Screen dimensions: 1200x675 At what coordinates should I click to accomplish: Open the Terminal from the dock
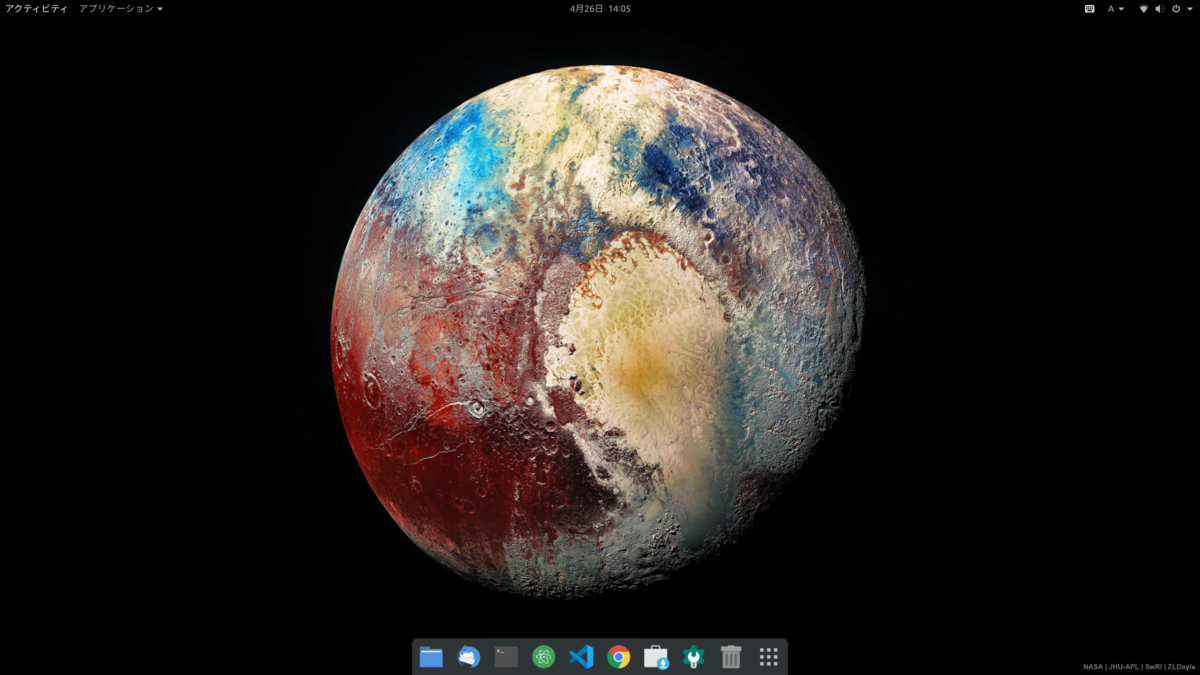click(x=506, y=657)
